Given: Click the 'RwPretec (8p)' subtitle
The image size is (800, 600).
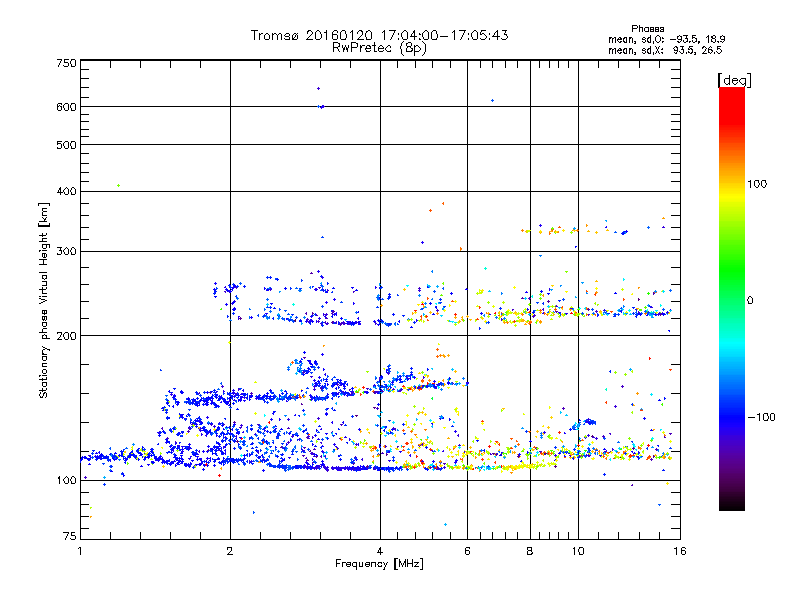Looking at the screenshot, I should click(x=379, y=48).
